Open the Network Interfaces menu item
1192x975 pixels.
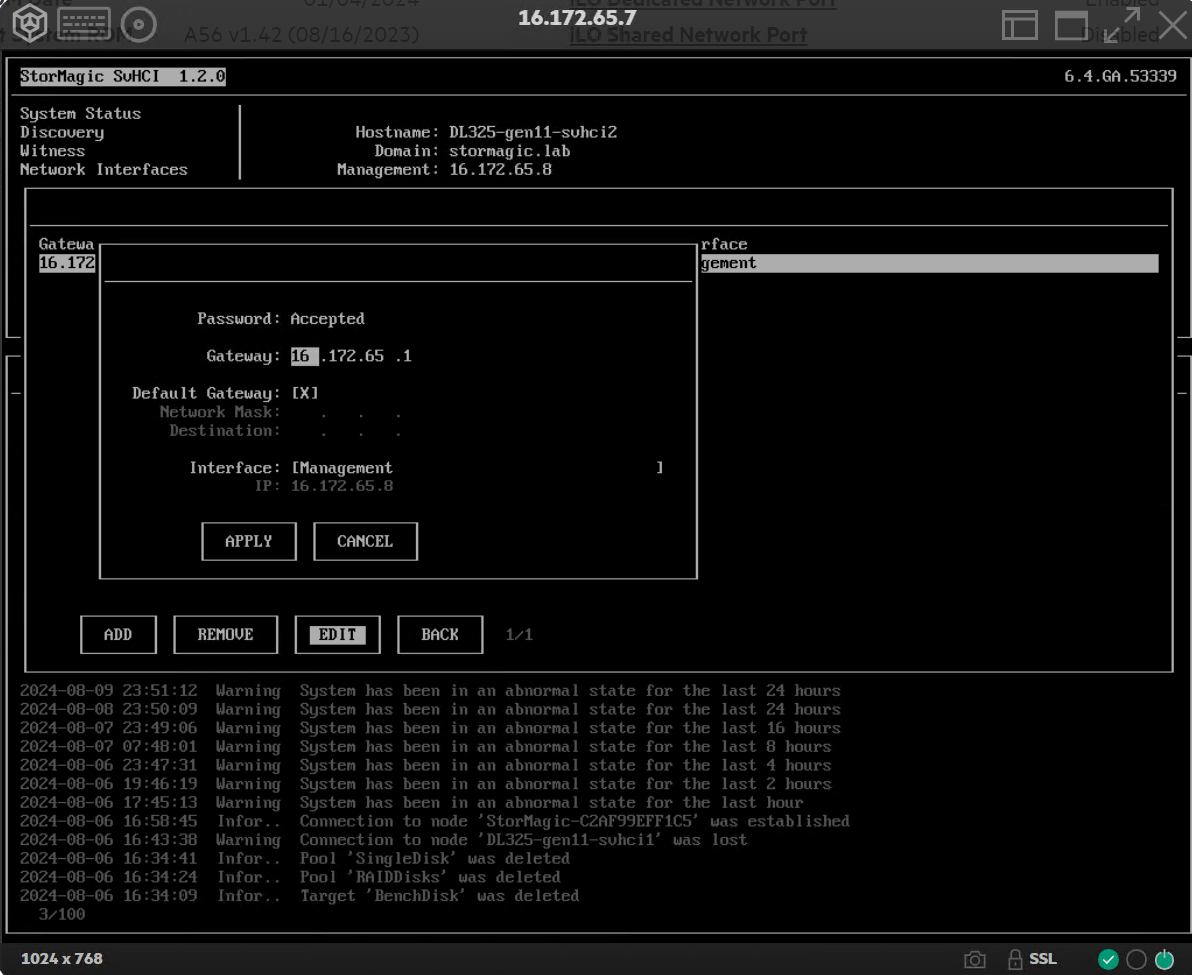tap(103, 169)
